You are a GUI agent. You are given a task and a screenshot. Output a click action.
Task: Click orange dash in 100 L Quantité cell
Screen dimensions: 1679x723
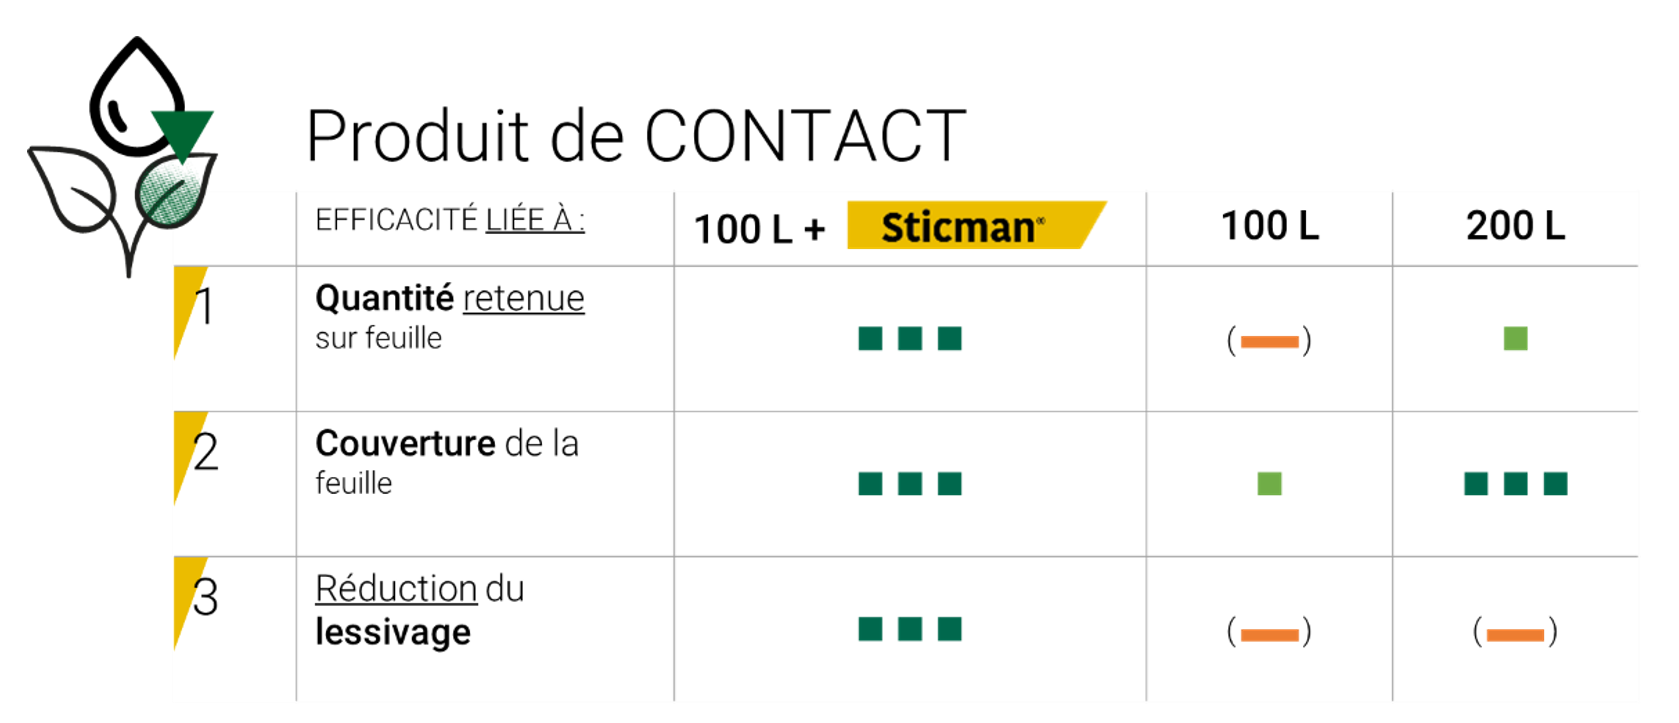coord(1269,342)
